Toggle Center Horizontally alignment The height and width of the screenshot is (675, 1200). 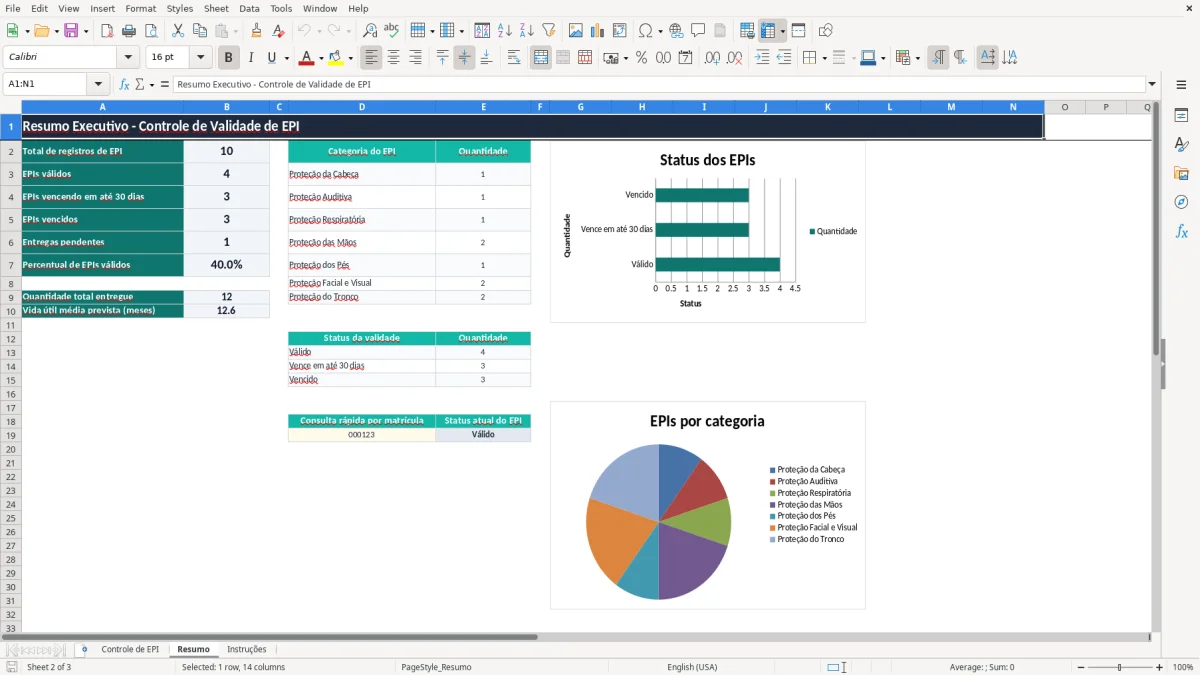(x=394, y=58)
